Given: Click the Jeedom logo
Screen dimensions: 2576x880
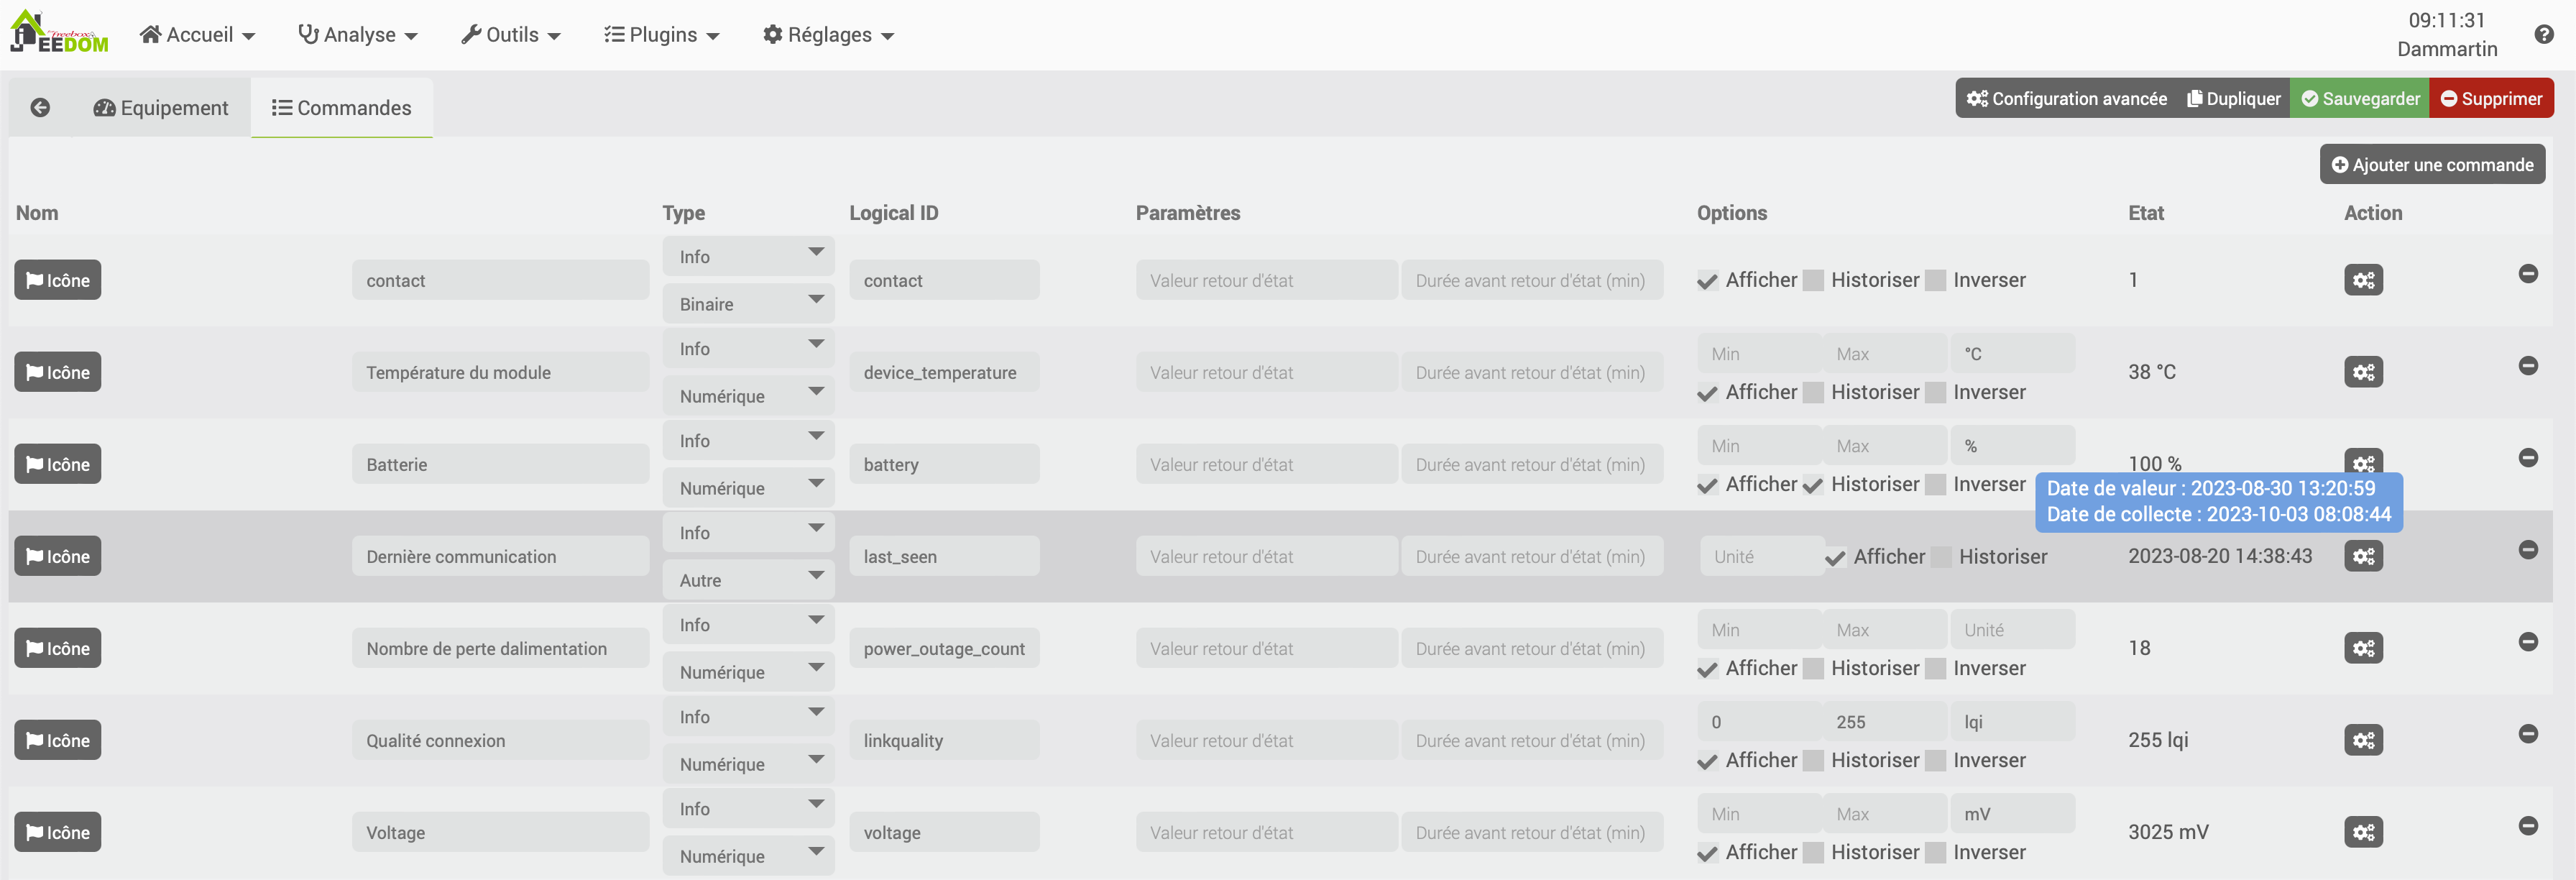Looking at the screenshot, I should point(59,33).
